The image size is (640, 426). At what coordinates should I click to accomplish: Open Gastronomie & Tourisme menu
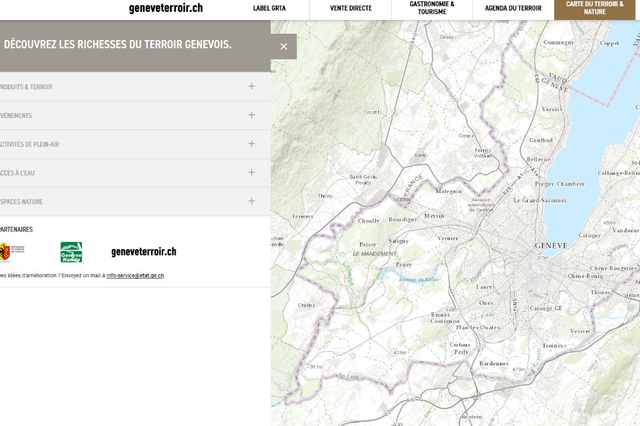tap(432, 8)
